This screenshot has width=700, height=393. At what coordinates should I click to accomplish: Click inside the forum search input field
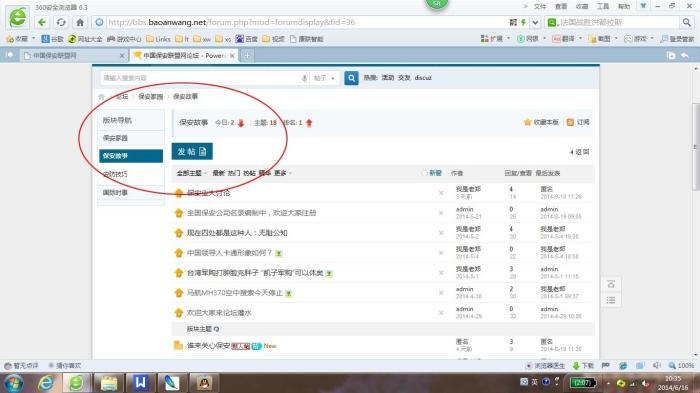(201, 78)
